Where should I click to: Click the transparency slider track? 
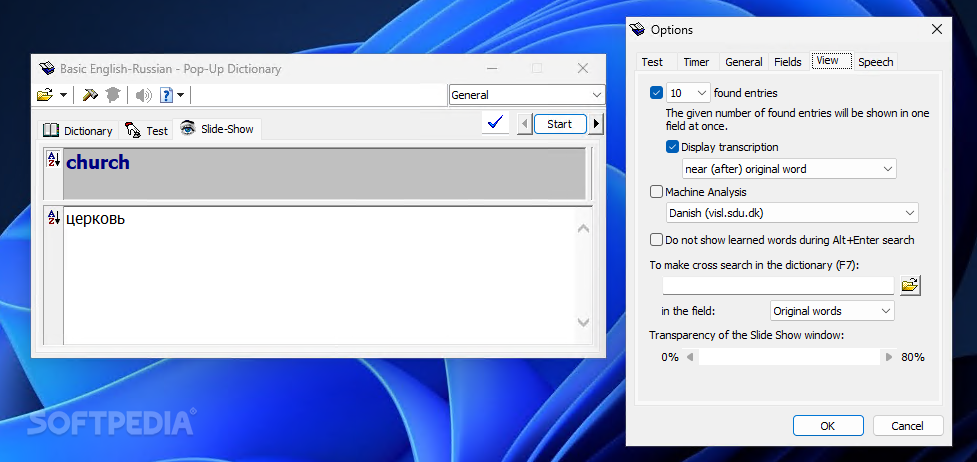coord(789,357)
